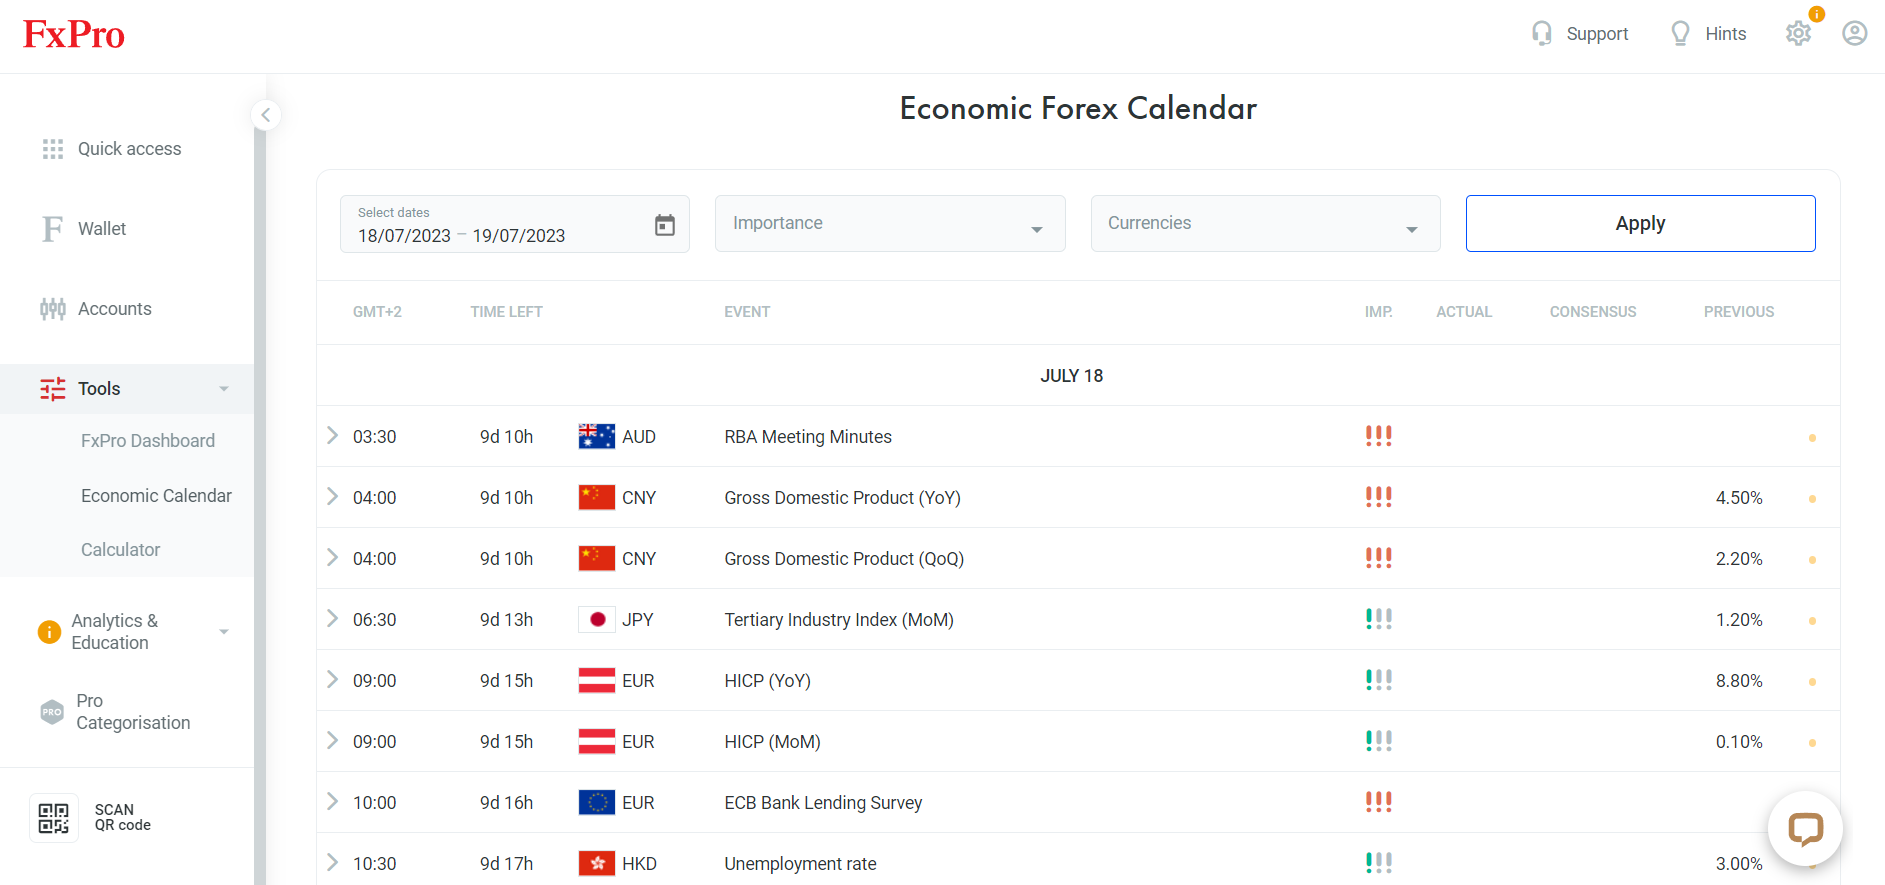The image size is (1885, 885).
Task: Click the Accounts candlestick icon
Action: click(53, 309)
